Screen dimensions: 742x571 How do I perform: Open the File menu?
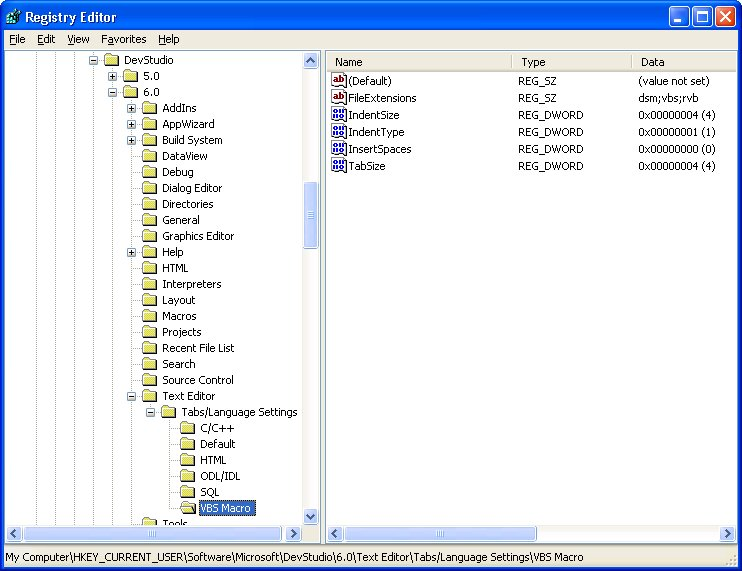click(18, 39)
